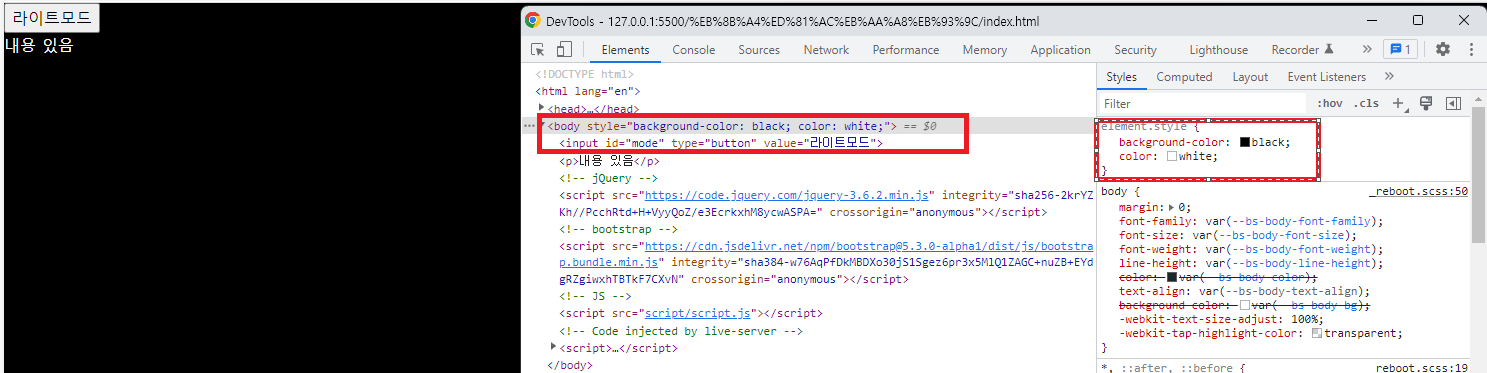Click the 라이트모드 button on the page
The image size is (1487, 373).
(51, 17)
